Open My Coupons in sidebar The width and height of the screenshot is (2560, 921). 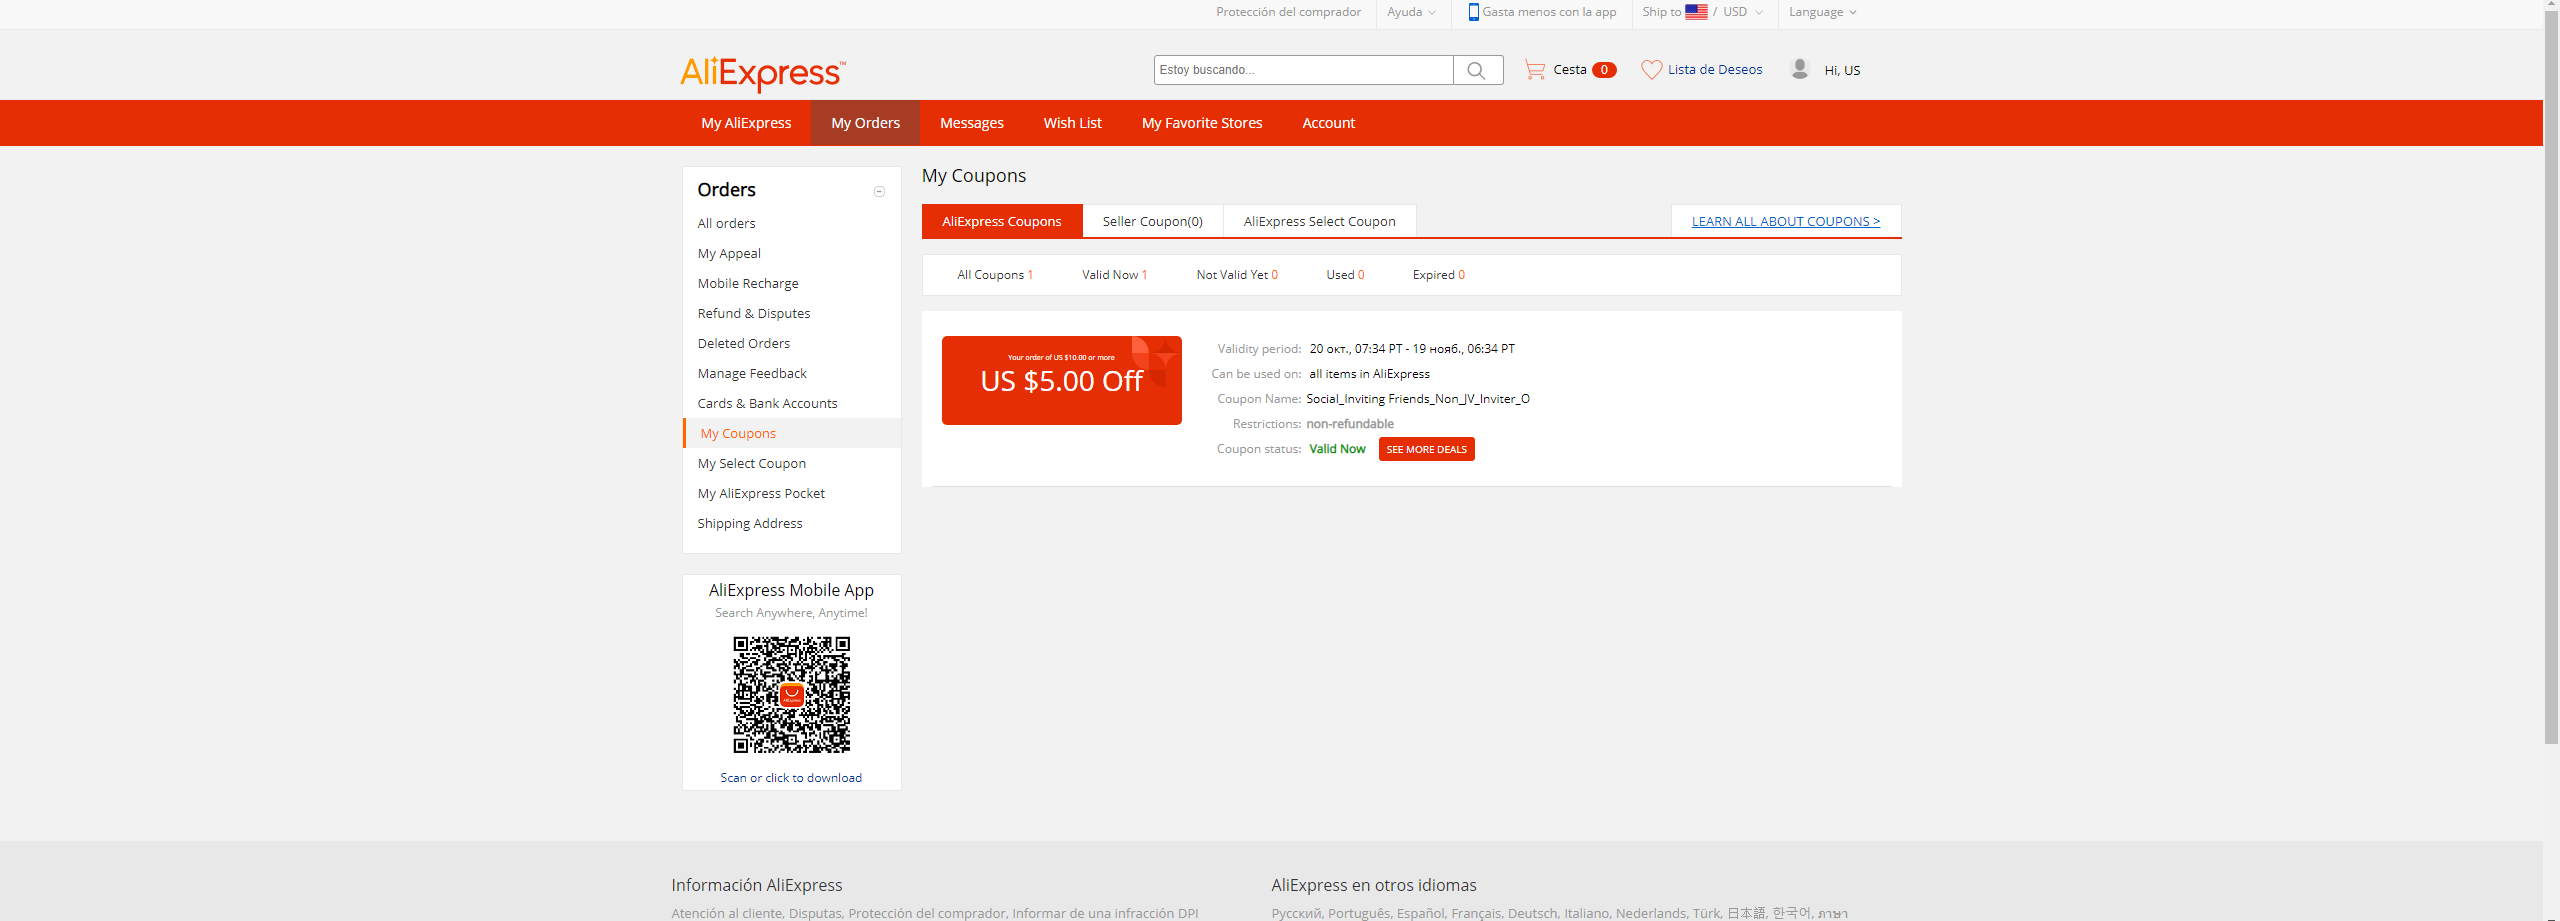click(x=738, y=433)
